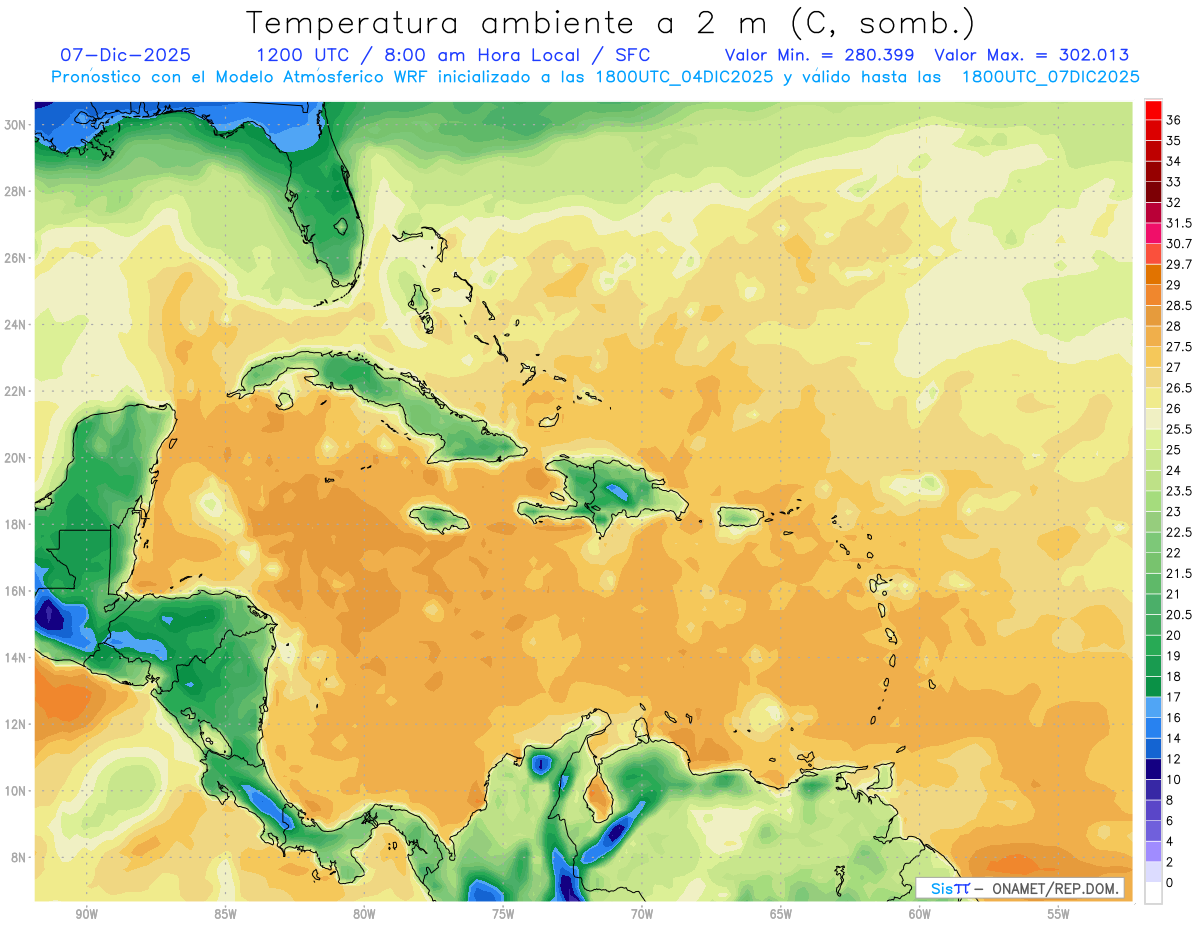Pick the magenta swatch between 30.7 and 31.5
This screenshot has height=927, width=1200.
(1153, 233)
